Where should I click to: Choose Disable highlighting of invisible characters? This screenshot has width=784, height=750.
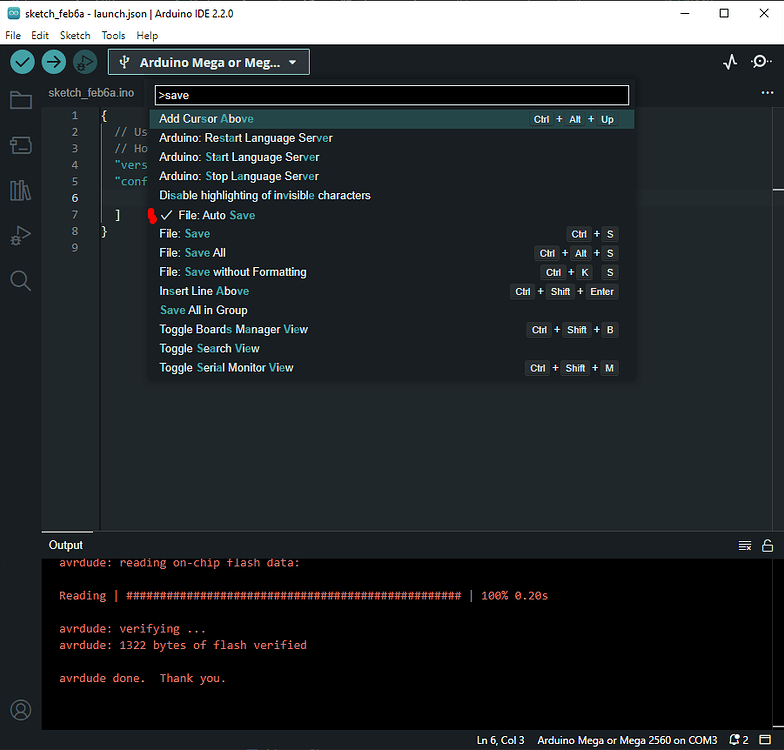tap(392, 196)
